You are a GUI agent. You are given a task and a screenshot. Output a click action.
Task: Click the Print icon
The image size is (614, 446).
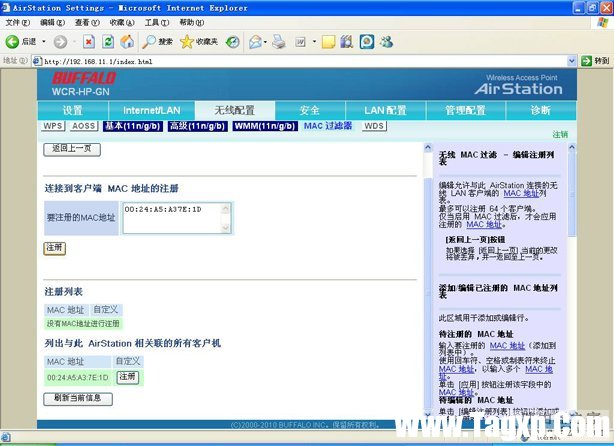[x=279, y=42]
